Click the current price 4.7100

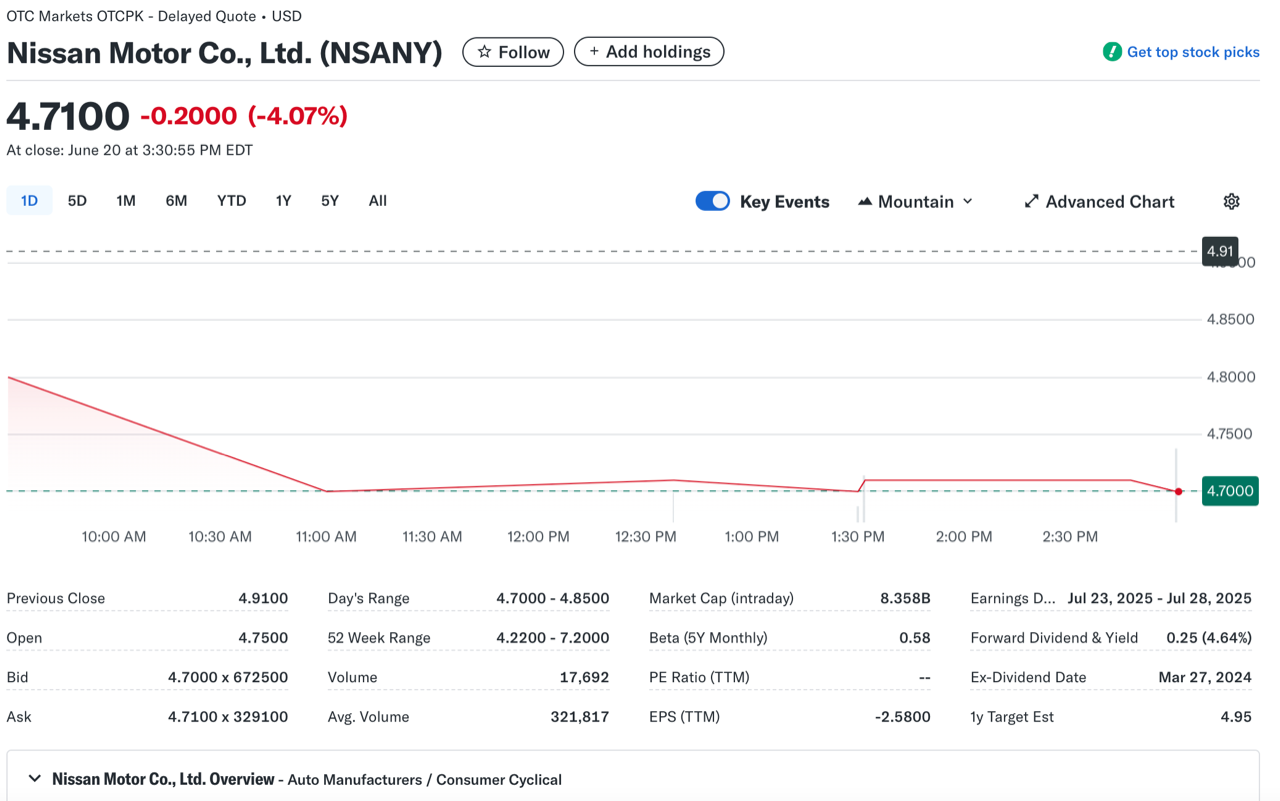tap(68, 116)
